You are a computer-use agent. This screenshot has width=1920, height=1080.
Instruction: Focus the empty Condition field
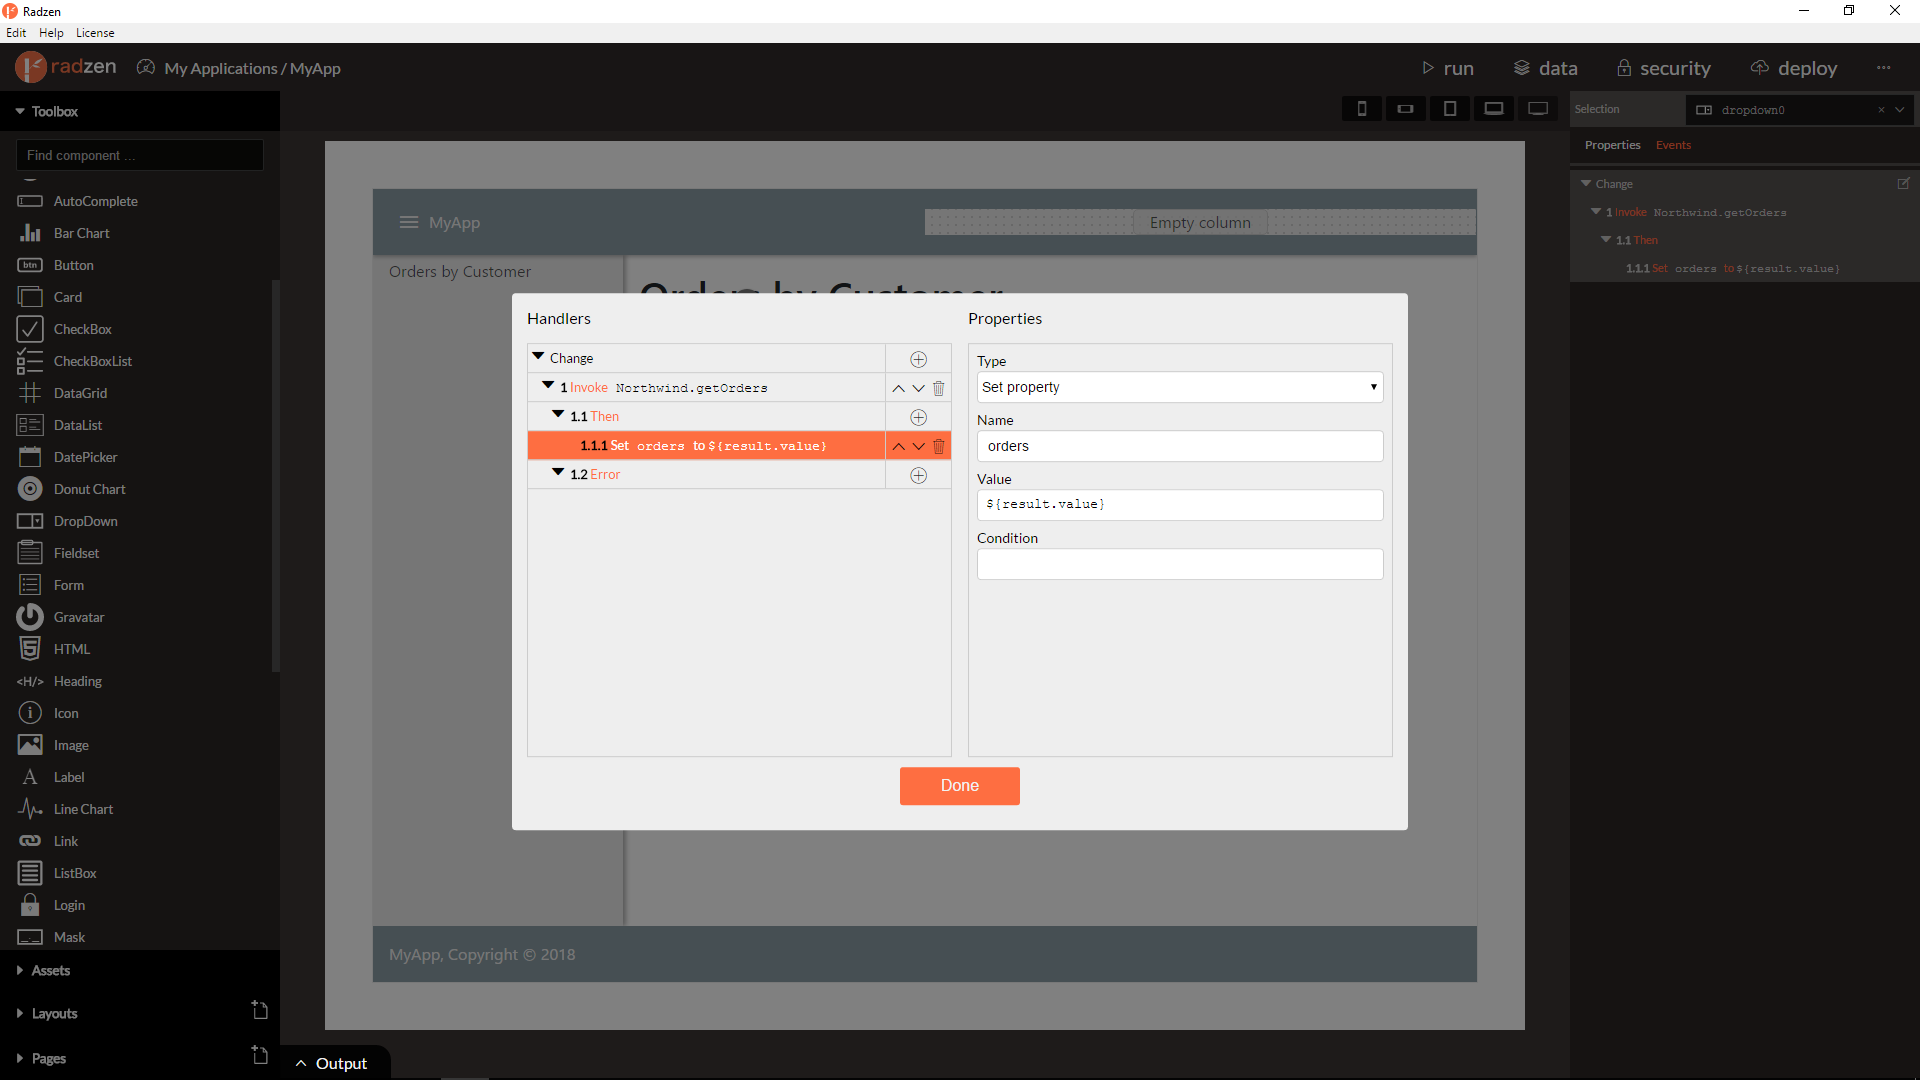pyautogui.click(x=1180, y=564)
